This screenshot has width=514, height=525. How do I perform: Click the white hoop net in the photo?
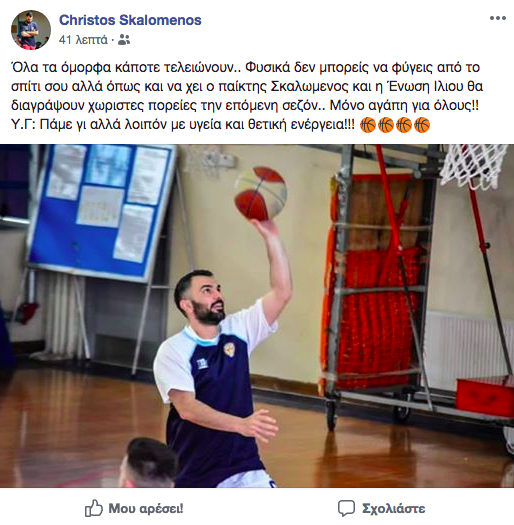click(474, 166)
